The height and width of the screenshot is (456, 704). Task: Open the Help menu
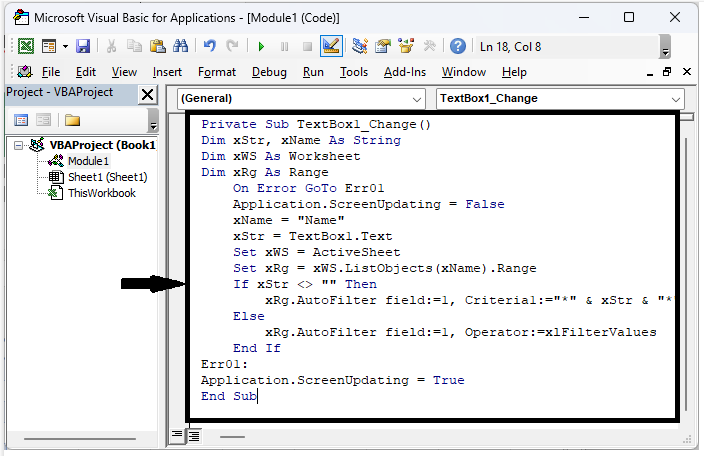coord(514,72)
